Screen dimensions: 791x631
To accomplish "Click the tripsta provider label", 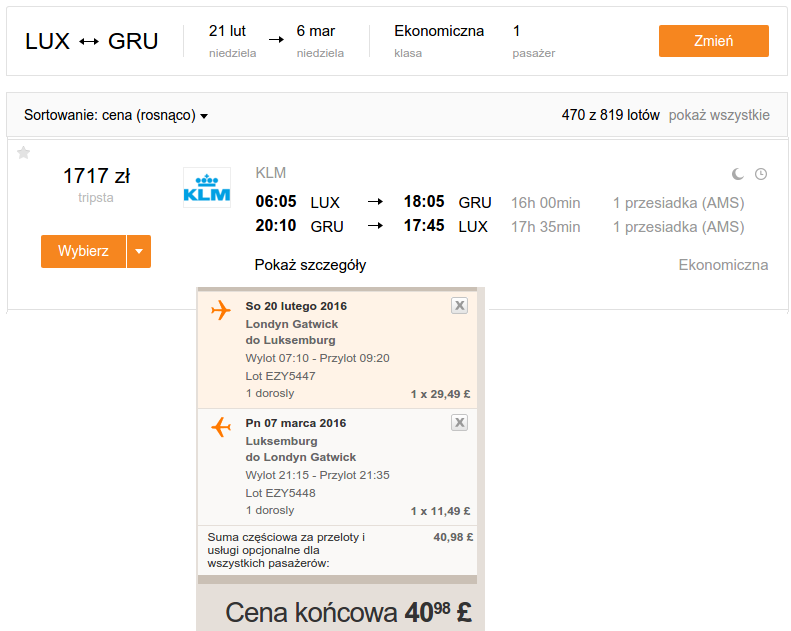I will click(x=96, y=198).
